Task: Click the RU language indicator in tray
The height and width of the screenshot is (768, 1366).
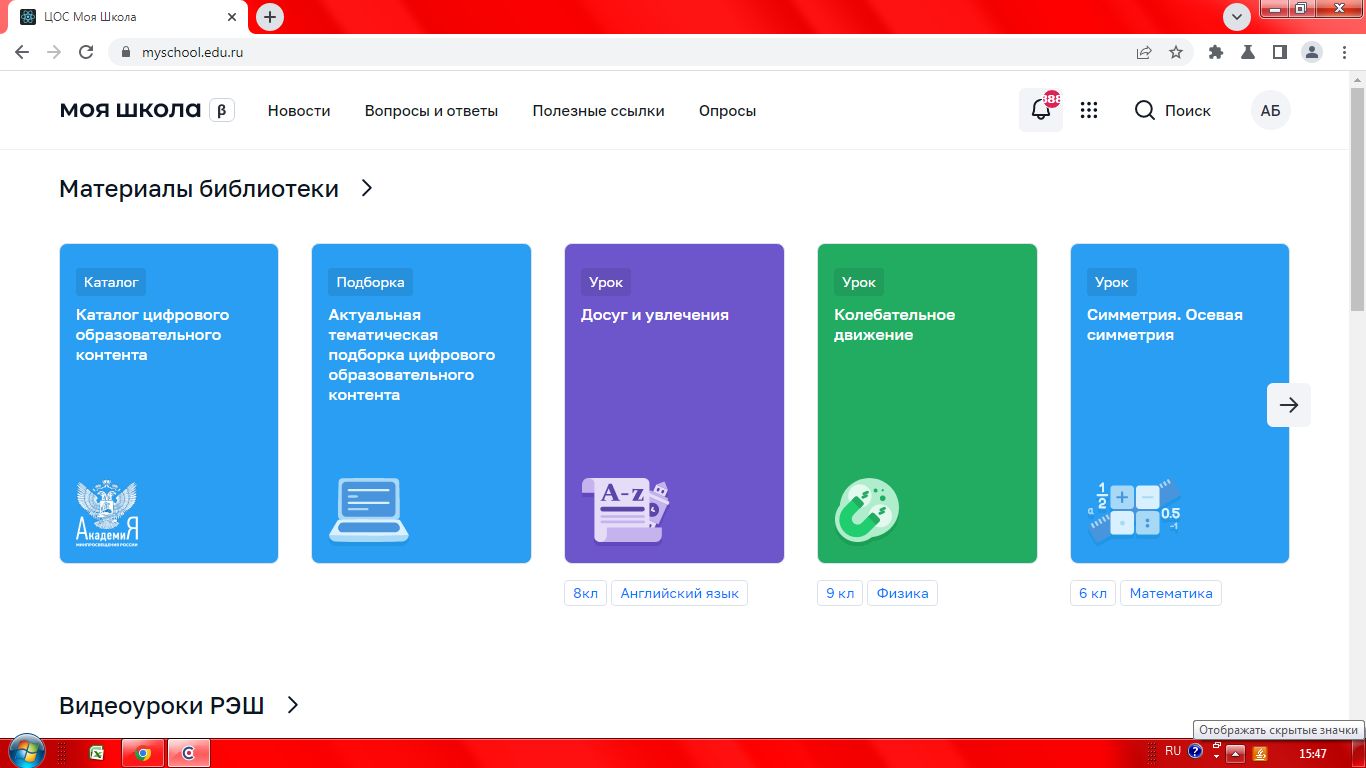Action: 1173,751
